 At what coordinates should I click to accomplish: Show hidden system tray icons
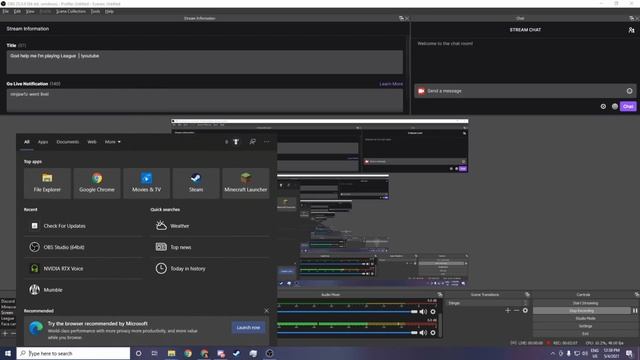553,353
